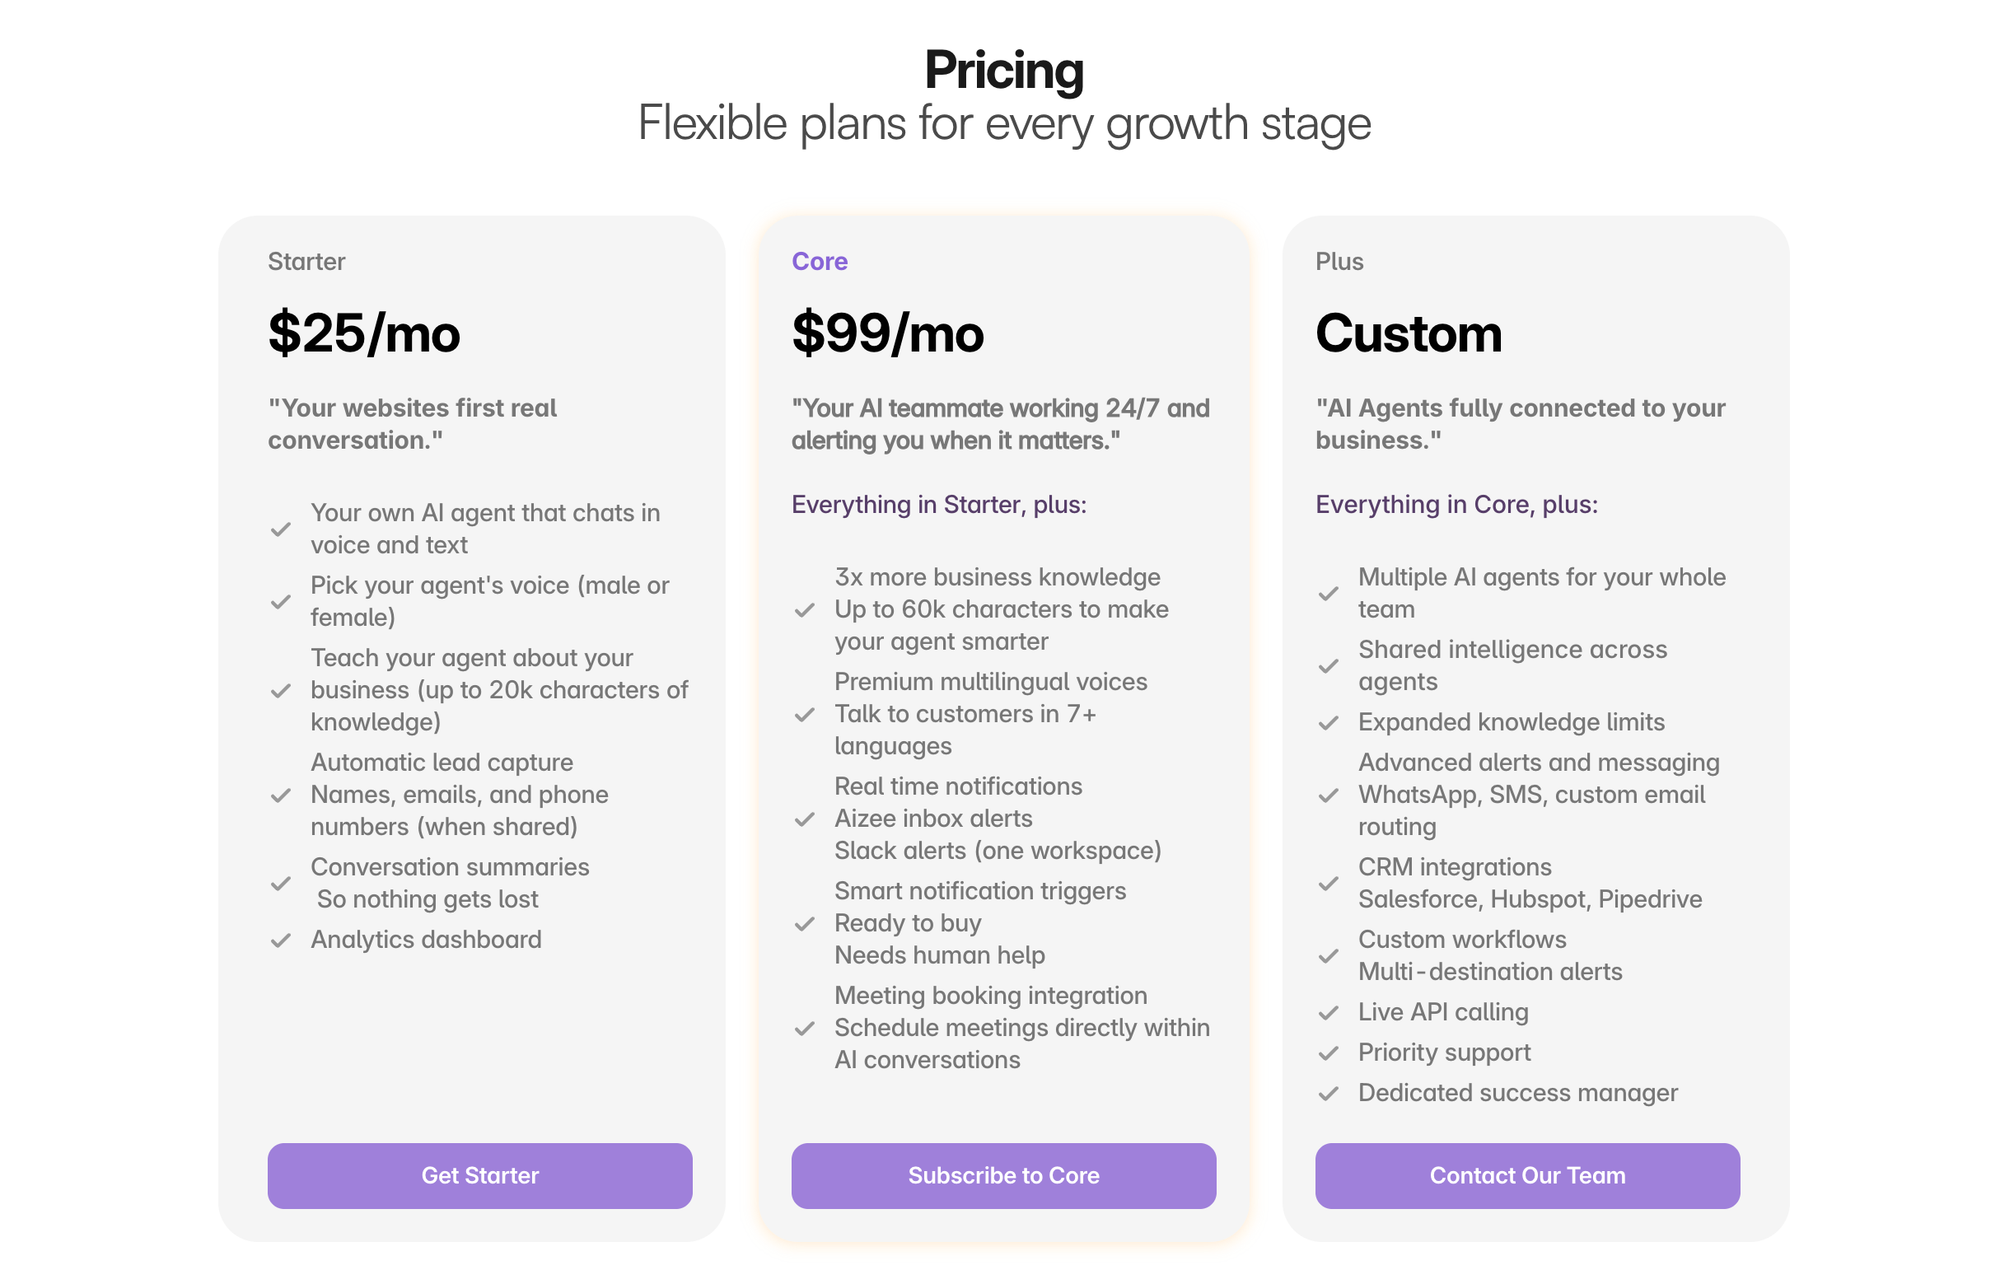2000x1278 pixels.
Task: Click checkmark next to CRM integrations
Action: [x=1328, y=884]
